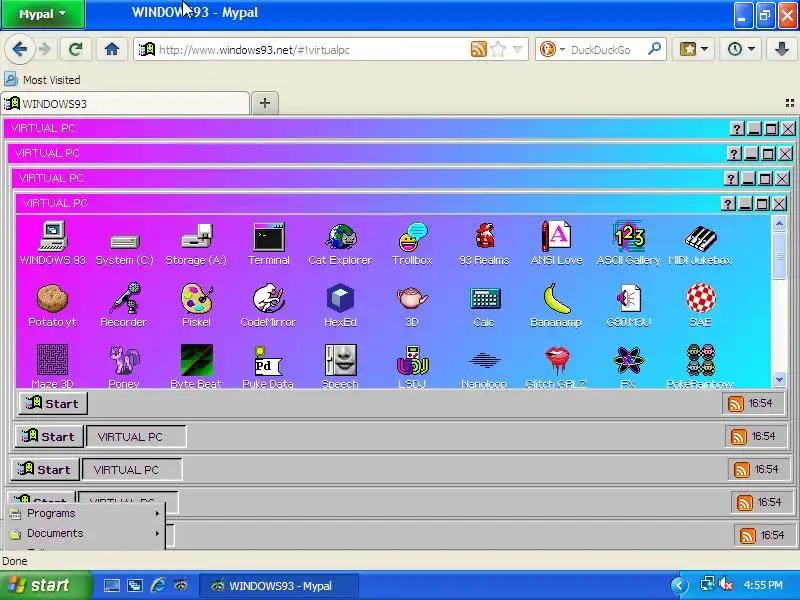The width and height of the screenshot is (800, 600).
Task: Click the Most Visited bookmarks folder
Action: coord(43,80)
